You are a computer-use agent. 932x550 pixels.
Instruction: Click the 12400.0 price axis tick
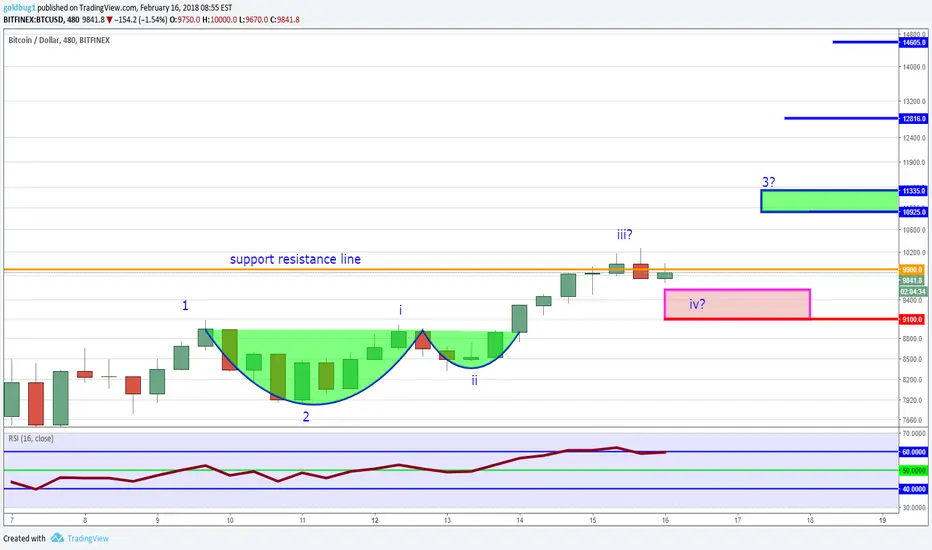pos(914,138)
